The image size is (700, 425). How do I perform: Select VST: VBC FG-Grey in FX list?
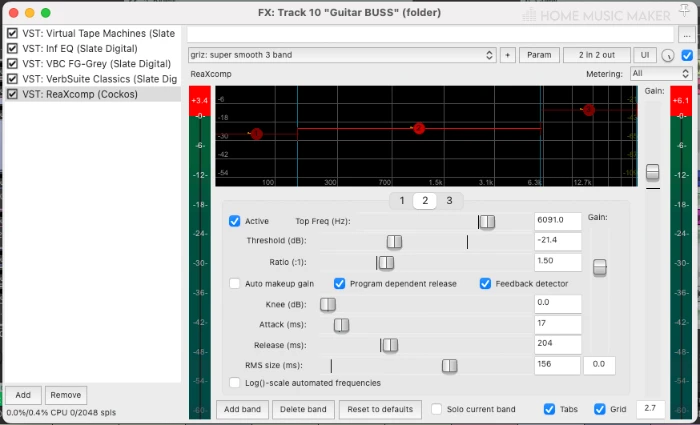(x=96, y=63)
